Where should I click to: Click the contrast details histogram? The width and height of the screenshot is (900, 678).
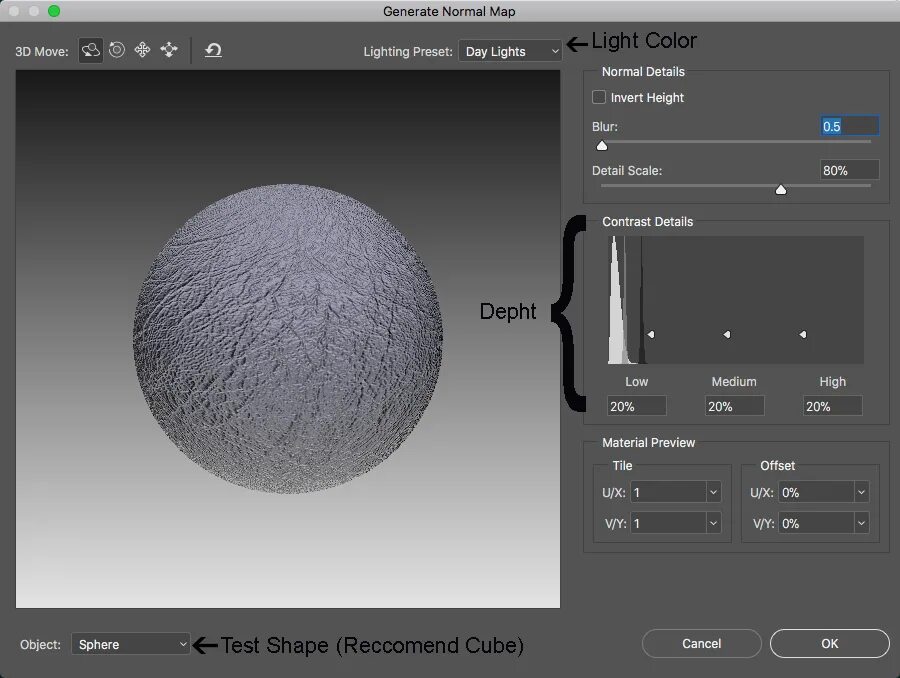point(736,300)
